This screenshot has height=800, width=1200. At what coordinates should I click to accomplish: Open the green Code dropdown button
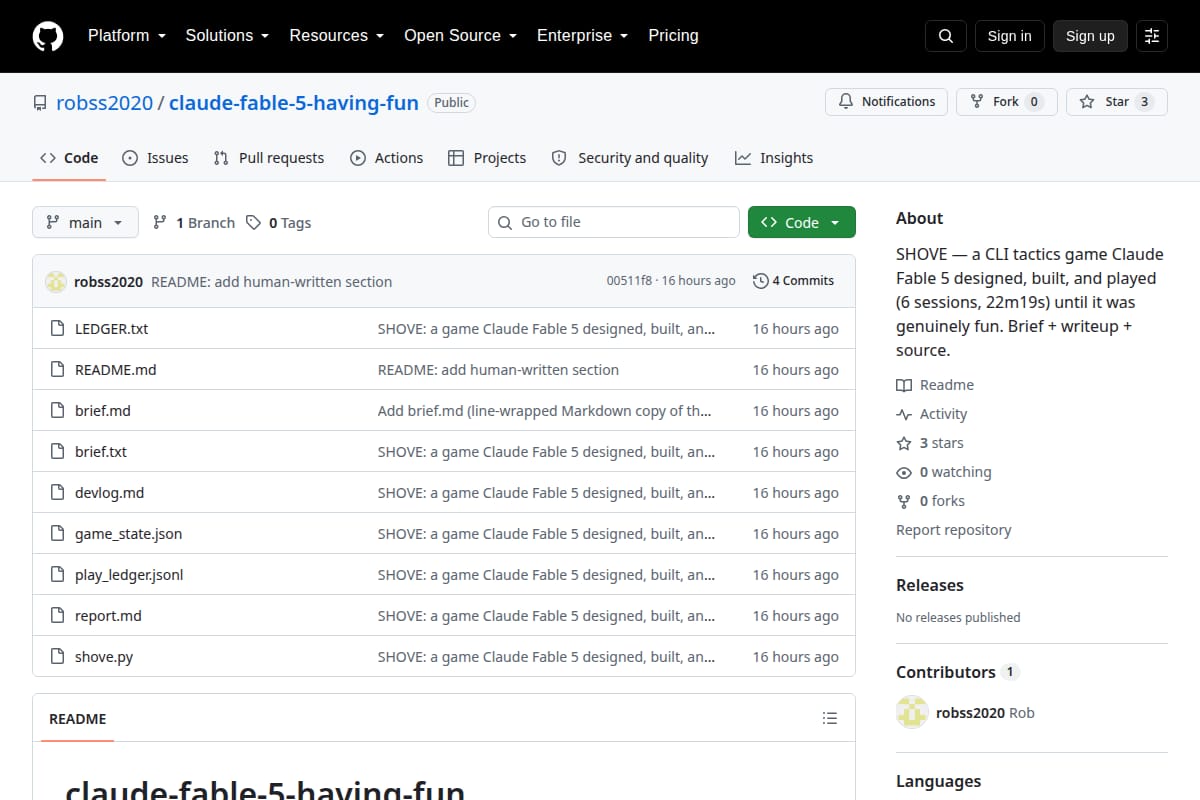[x=802, y=222]
